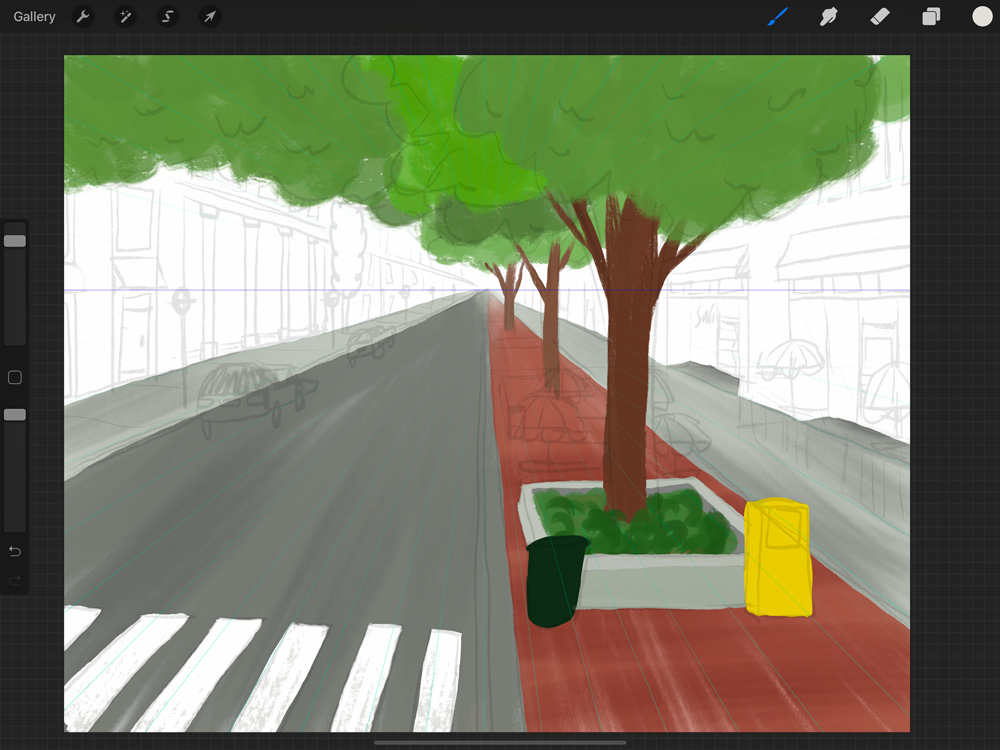
Task: Activate the Selection tool
Action: pos(168,17)
